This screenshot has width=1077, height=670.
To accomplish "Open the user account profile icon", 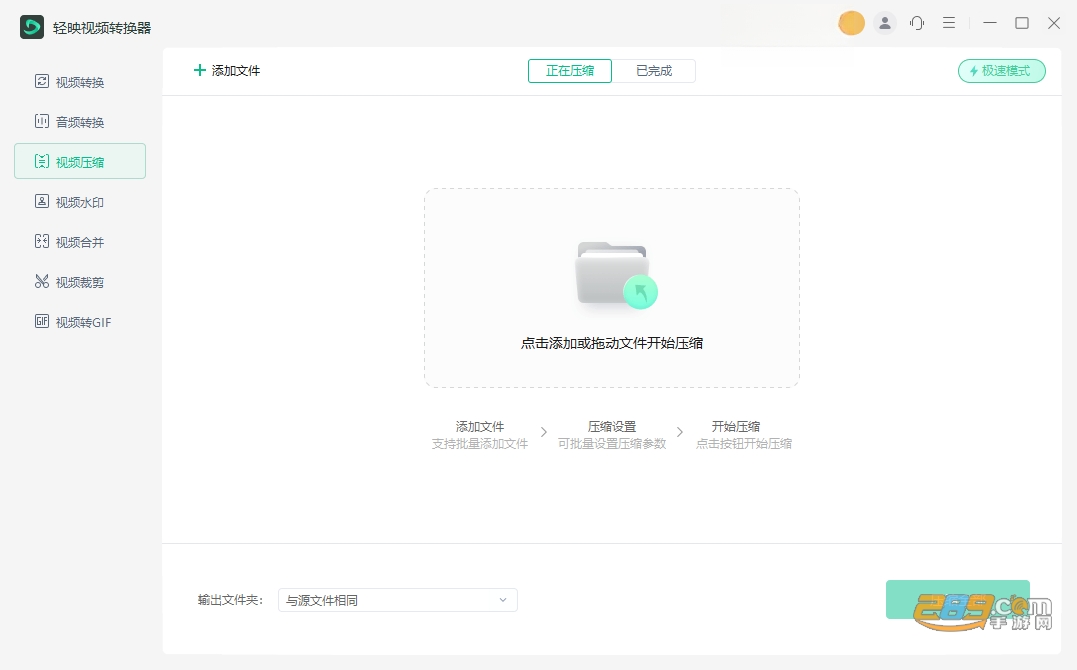I will [885, 23].
